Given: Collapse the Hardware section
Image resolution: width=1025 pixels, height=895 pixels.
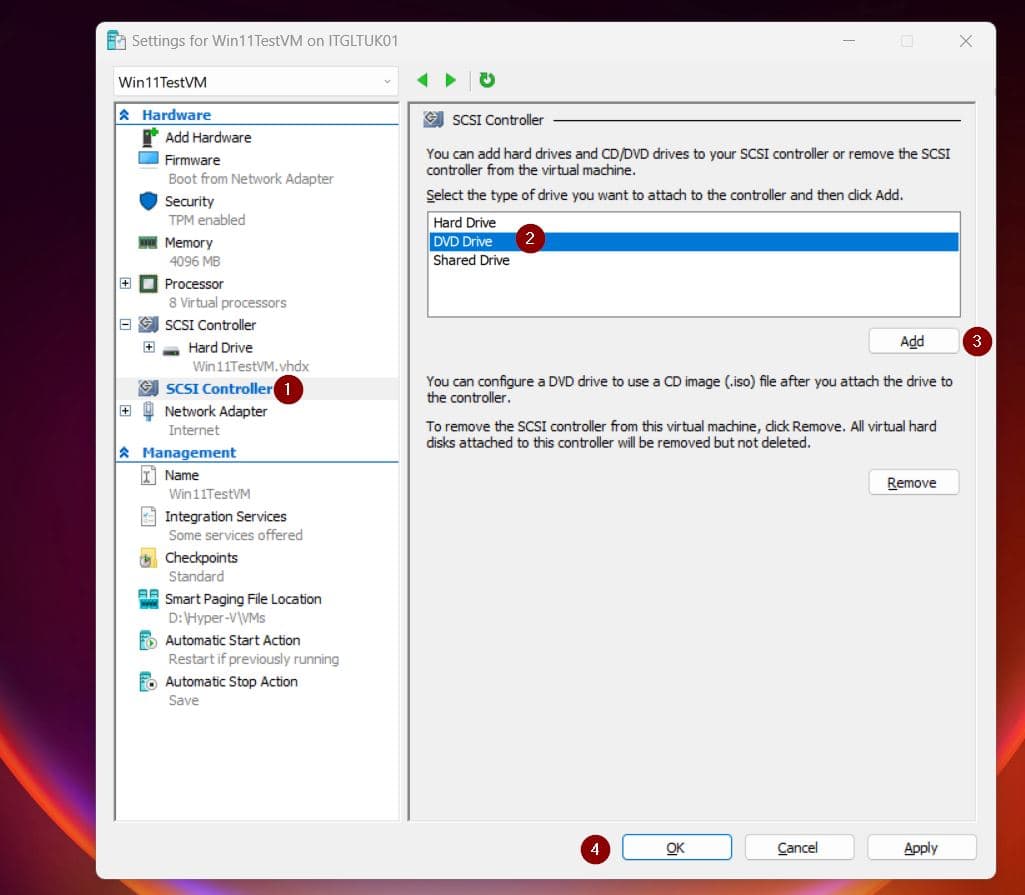Looking at the screenshot, I should click(122, 114).
